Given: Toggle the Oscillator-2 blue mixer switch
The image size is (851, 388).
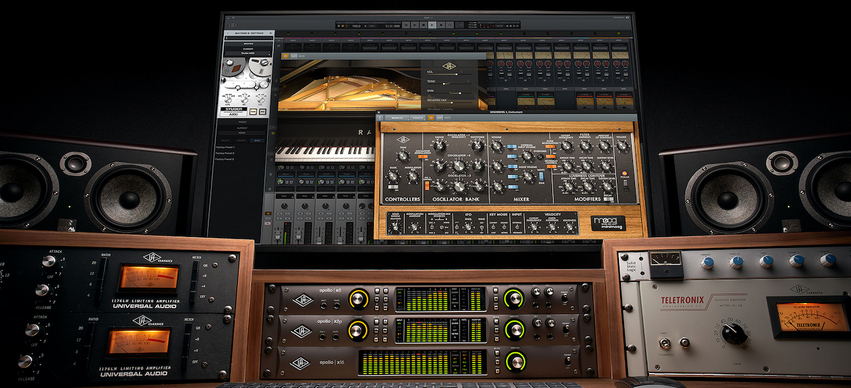Looking at the screenshot, I should pyautogui.click(x=513, y=167).
